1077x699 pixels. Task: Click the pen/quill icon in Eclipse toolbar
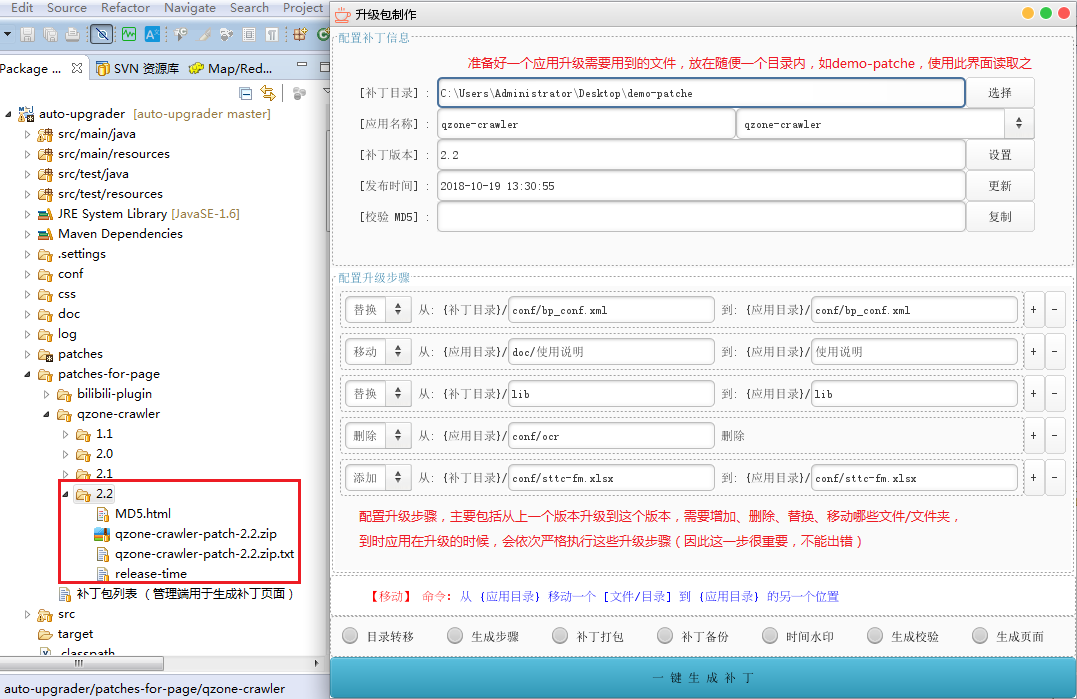205,34
